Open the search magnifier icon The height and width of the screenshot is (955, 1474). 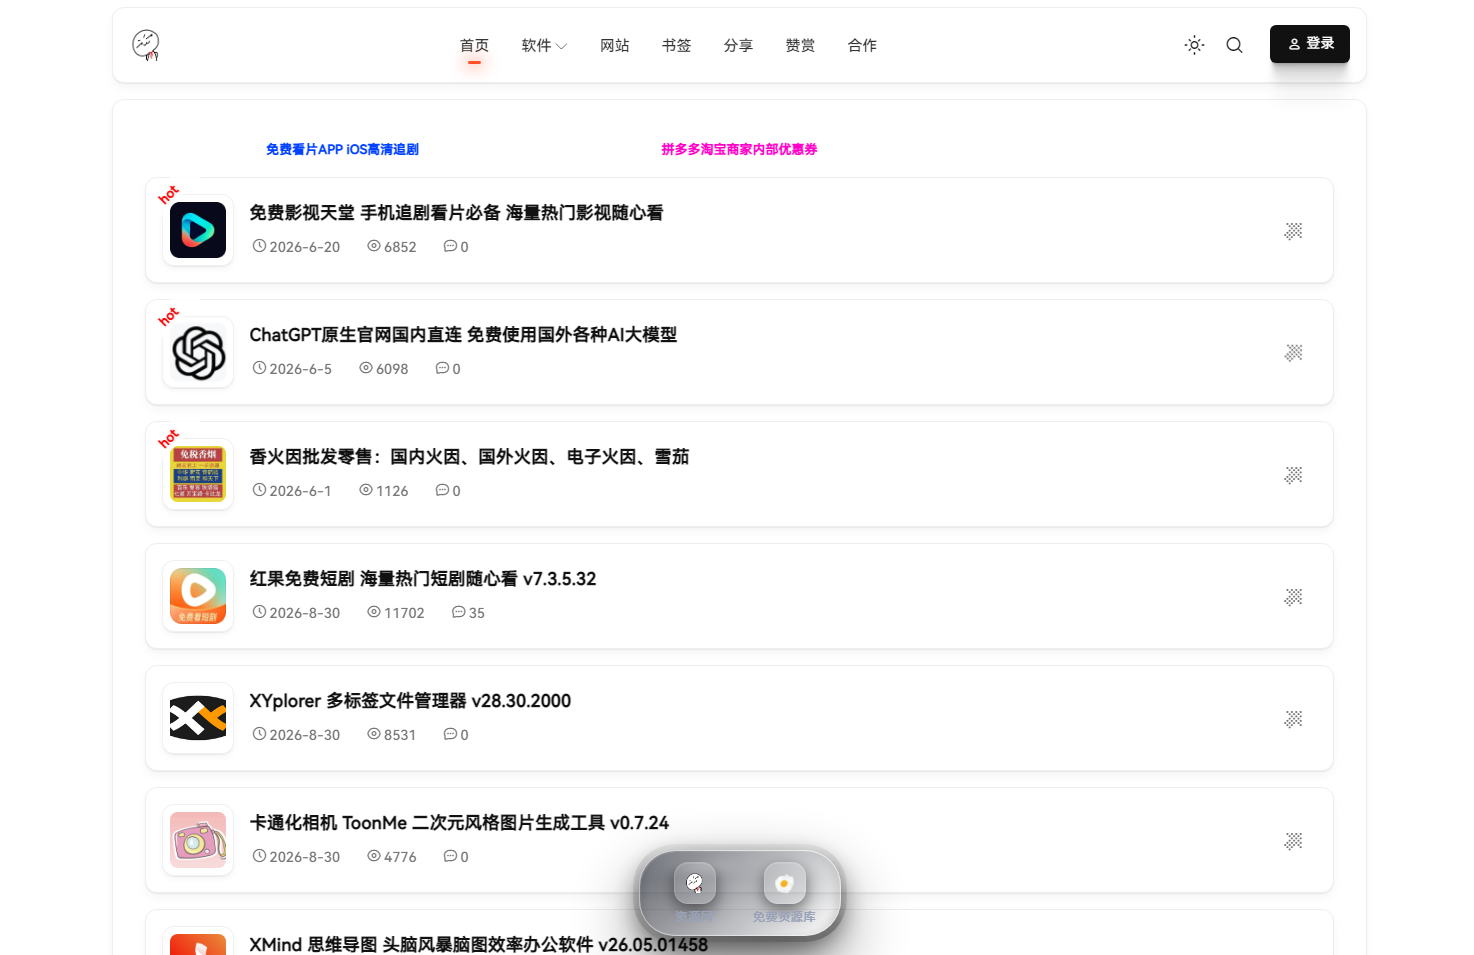1234,45
